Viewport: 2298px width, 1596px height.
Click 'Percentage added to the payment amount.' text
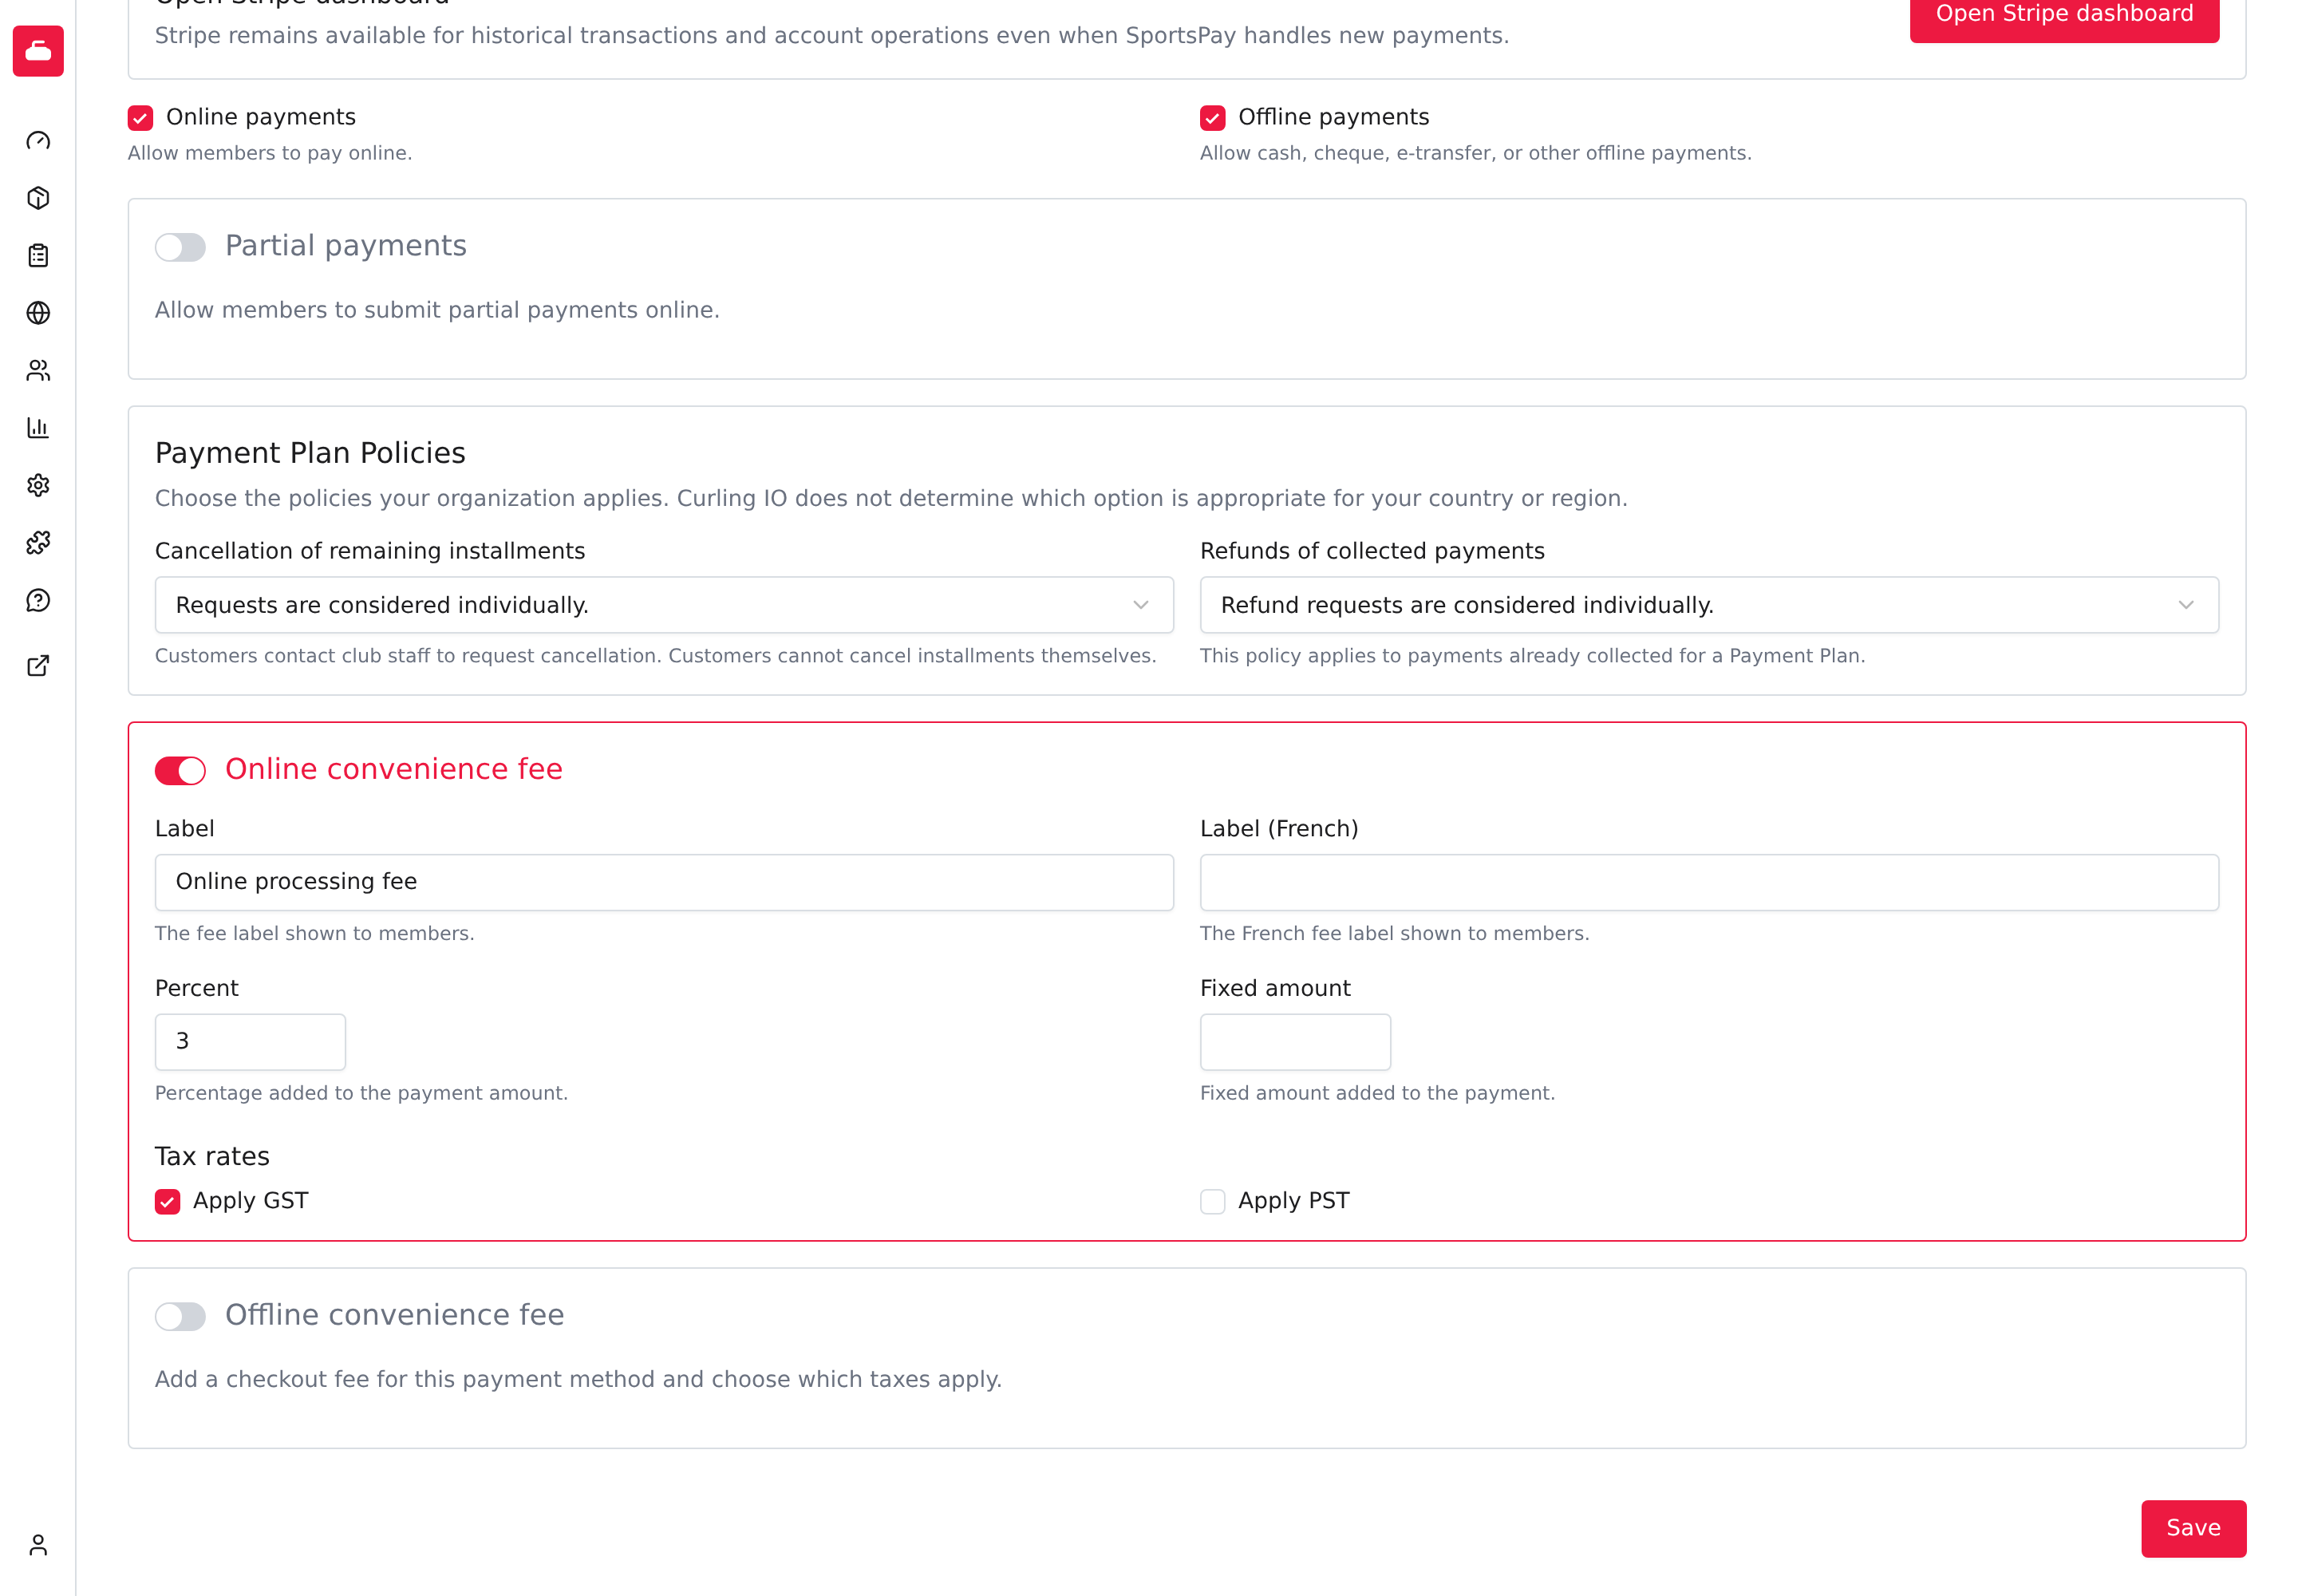pyautogui.click(x=361, y=1093)
